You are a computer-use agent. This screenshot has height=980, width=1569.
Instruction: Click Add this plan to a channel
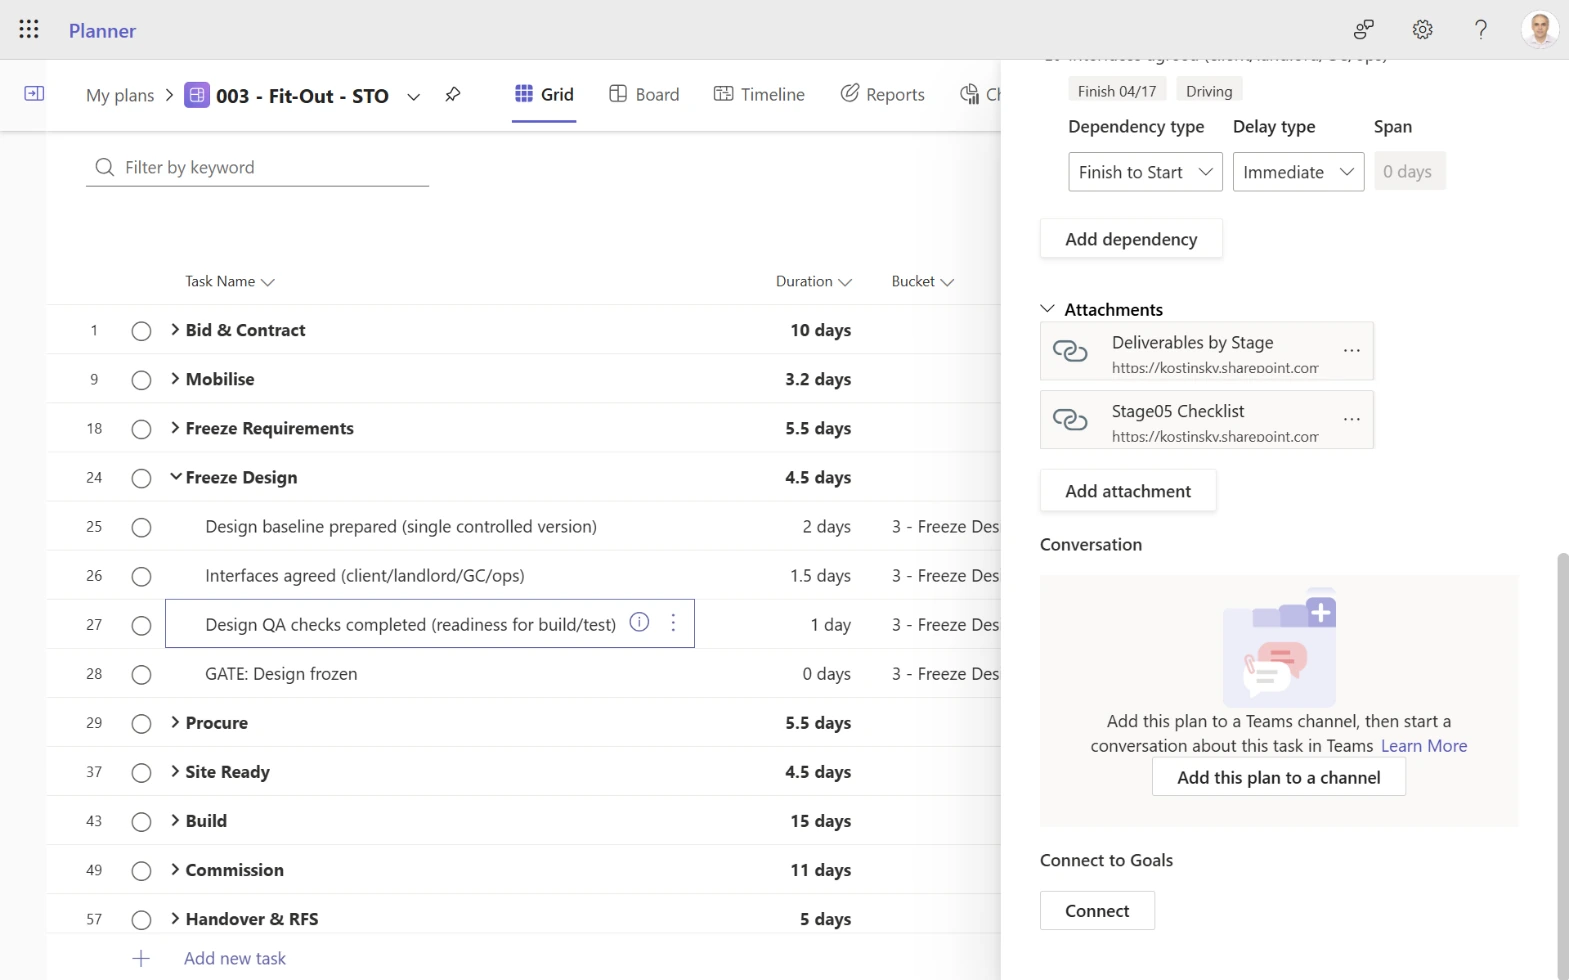pyautogui.click(x=1279, y=777)
